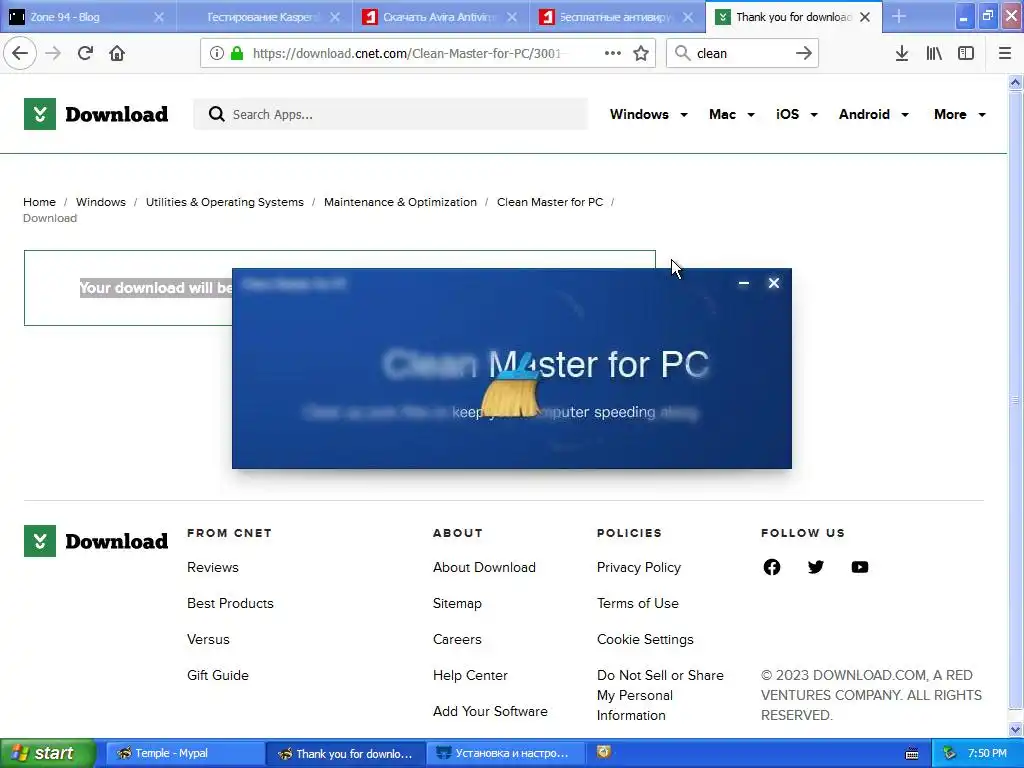Open the Terms of Use link
This screenshot has width=1024, height=768.
(637, 603)
